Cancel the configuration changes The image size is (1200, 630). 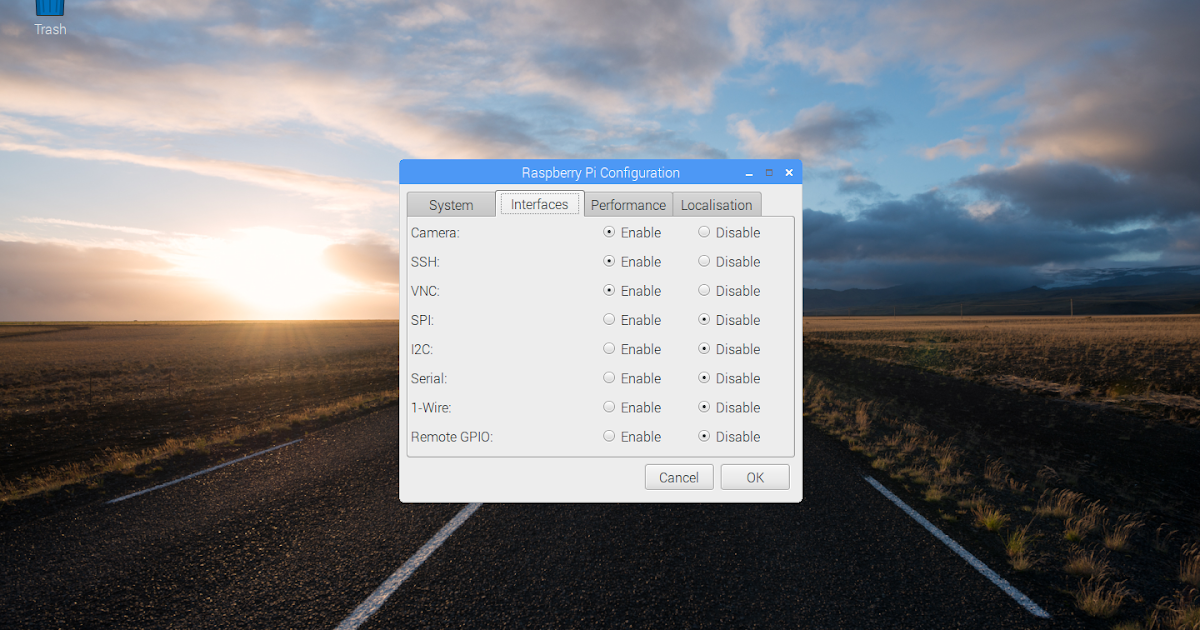click(x=679, y=477)
